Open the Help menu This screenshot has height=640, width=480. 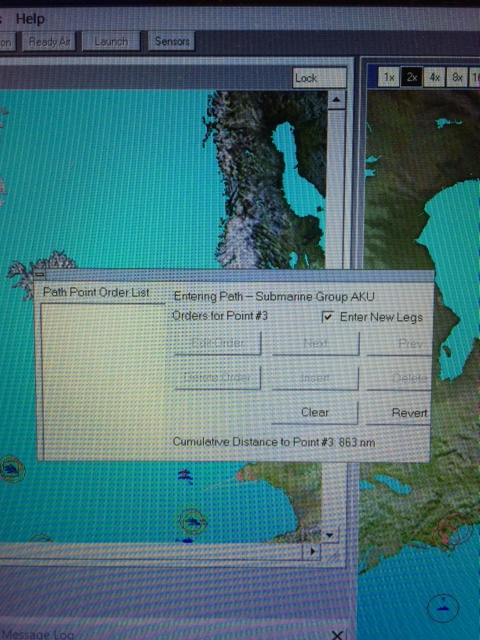[30, 19]
